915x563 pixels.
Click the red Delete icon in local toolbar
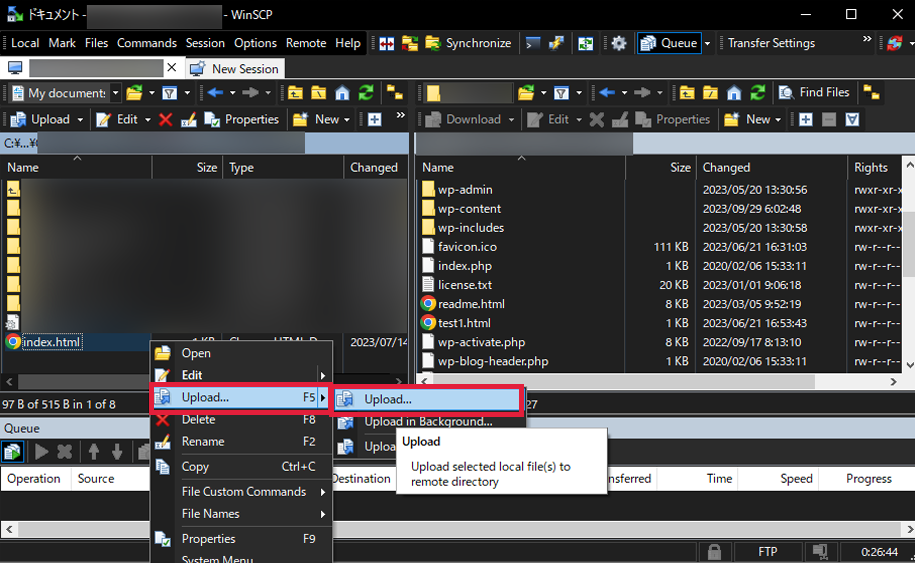pyautogui.click(x=166, y=120)
